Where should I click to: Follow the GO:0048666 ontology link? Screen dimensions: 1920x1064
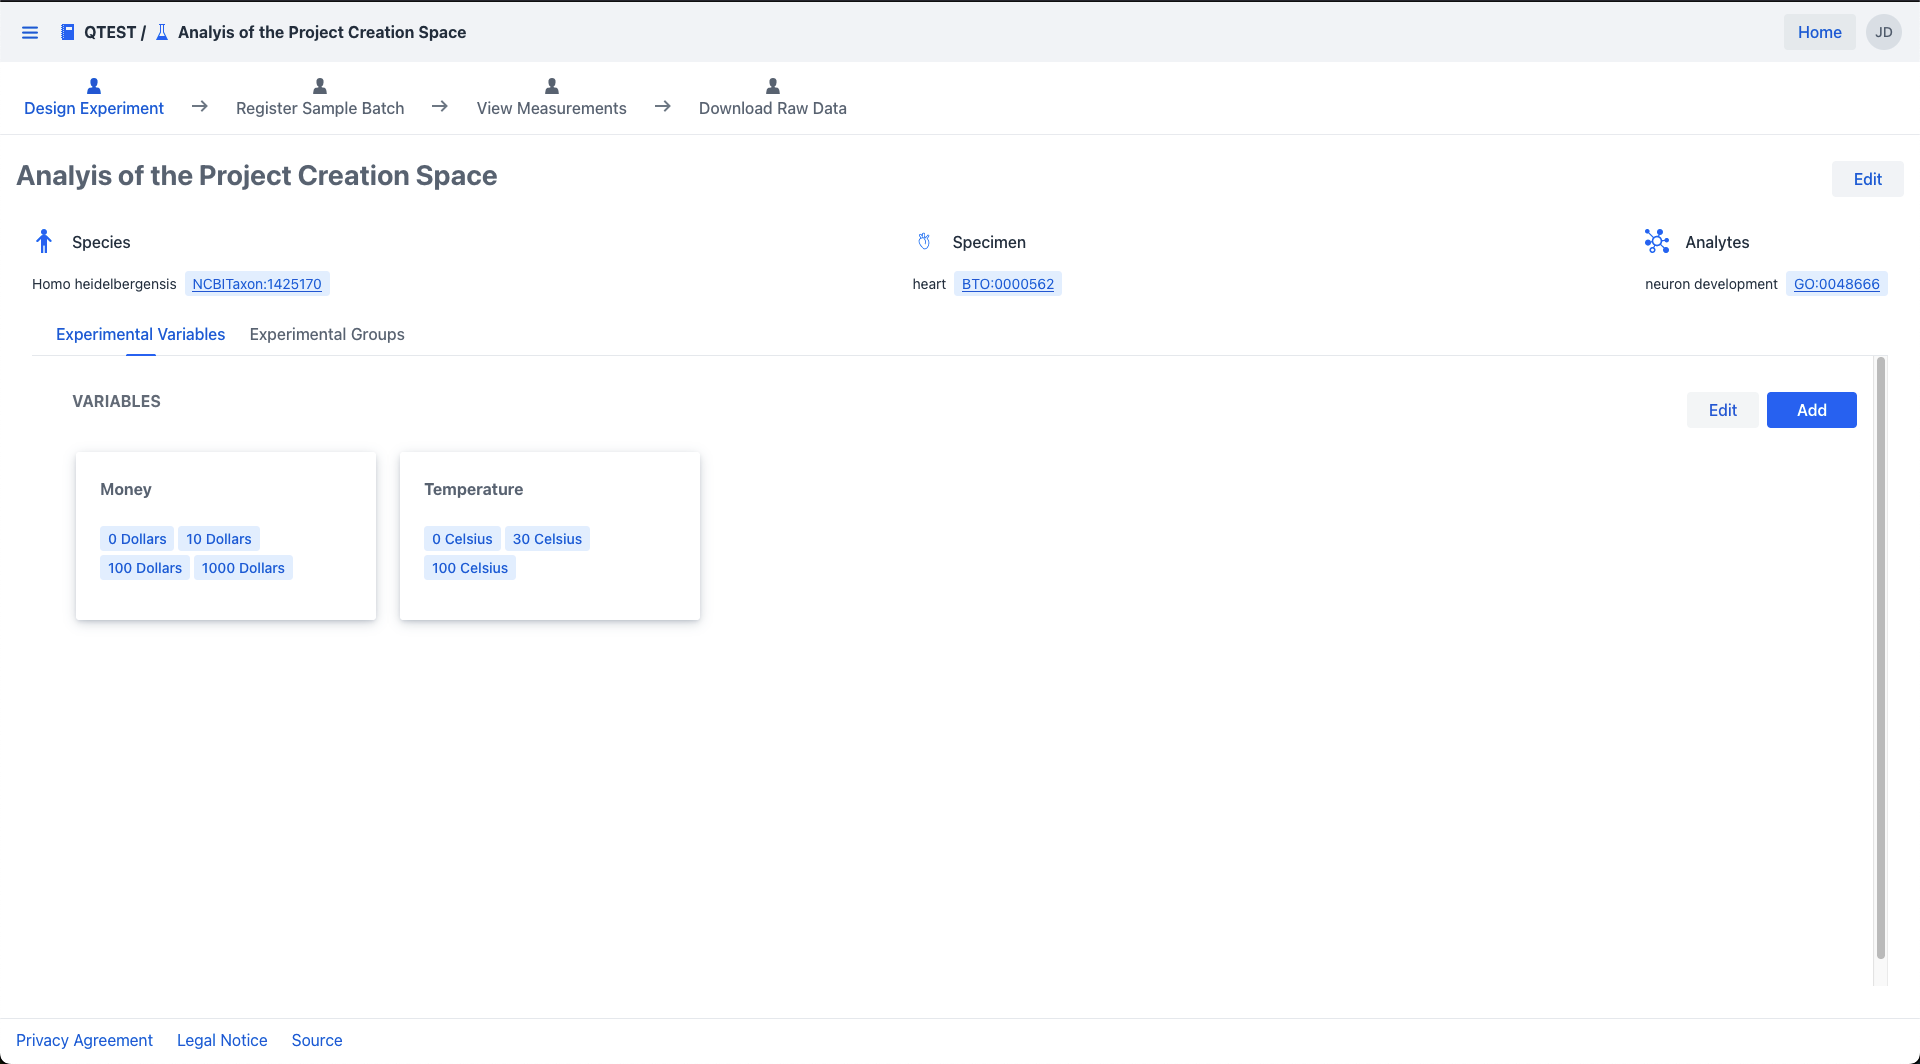coord(1836,284)
